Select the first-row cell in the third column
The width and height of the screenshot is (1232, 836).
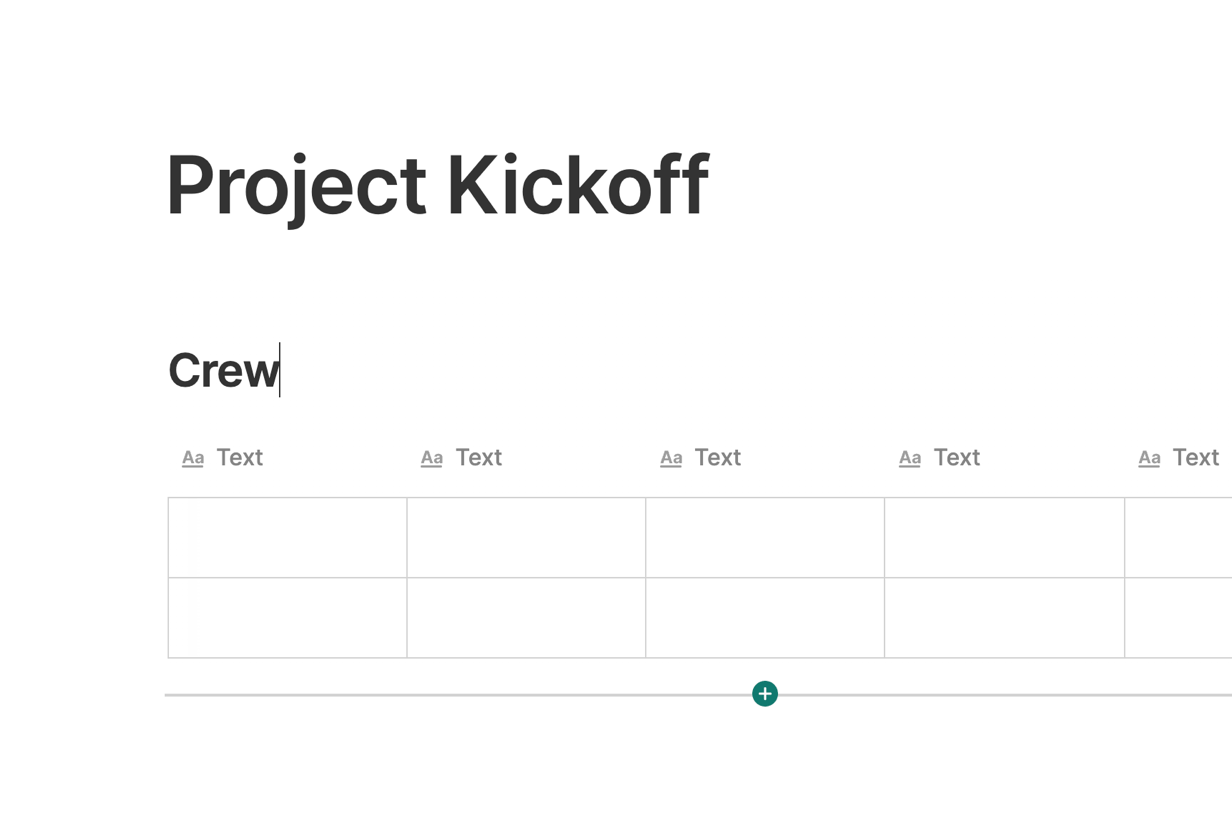click(766, 538)
